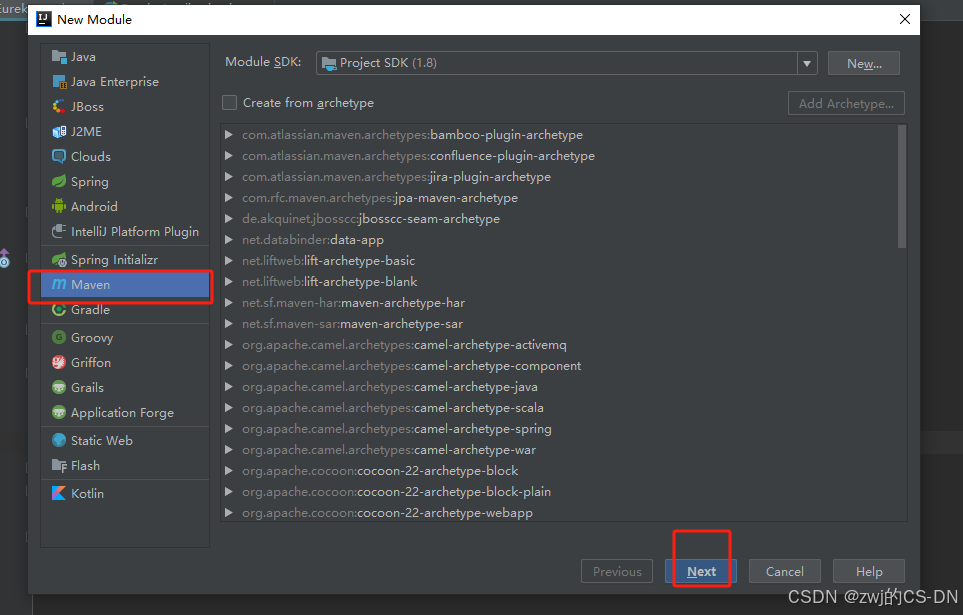
Task: Select cocoon-22-archetype-block archetype row
Action: (559, 471)
